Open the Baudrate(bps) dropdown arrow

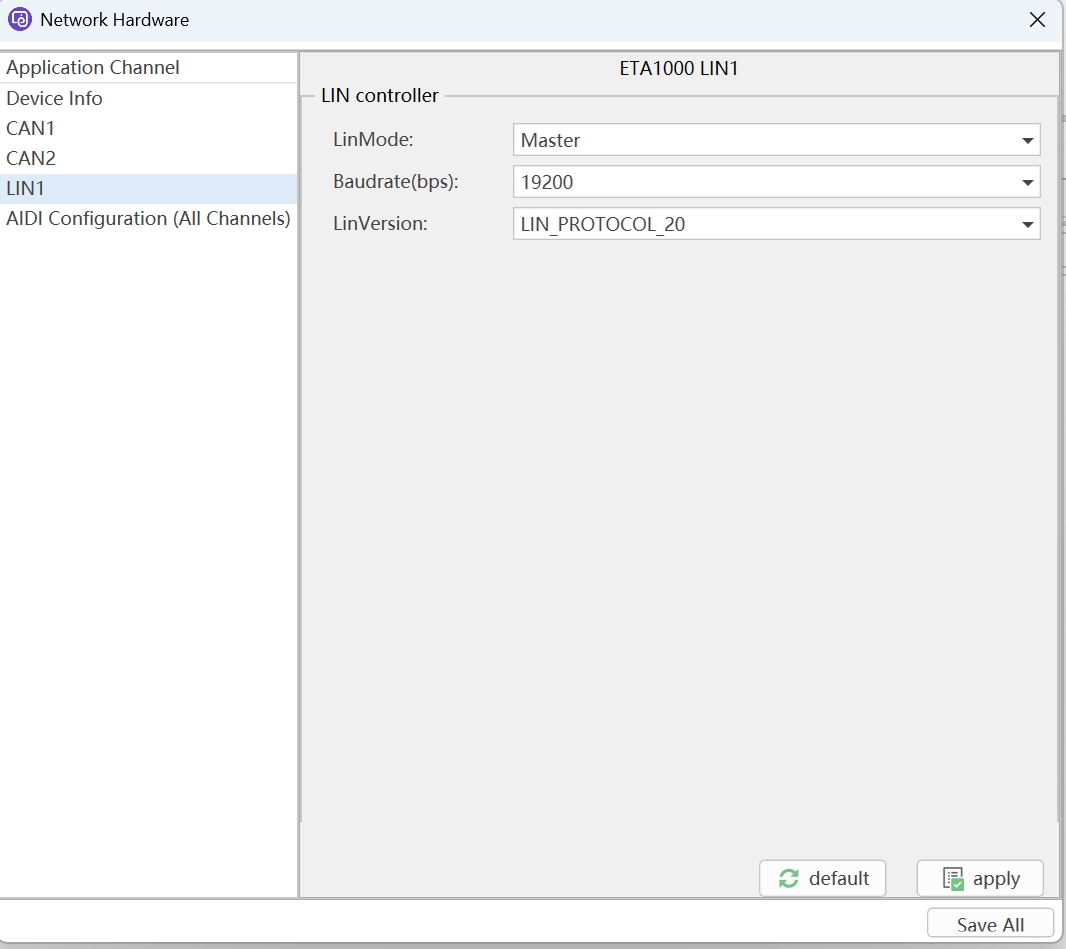coord(1027,183)
